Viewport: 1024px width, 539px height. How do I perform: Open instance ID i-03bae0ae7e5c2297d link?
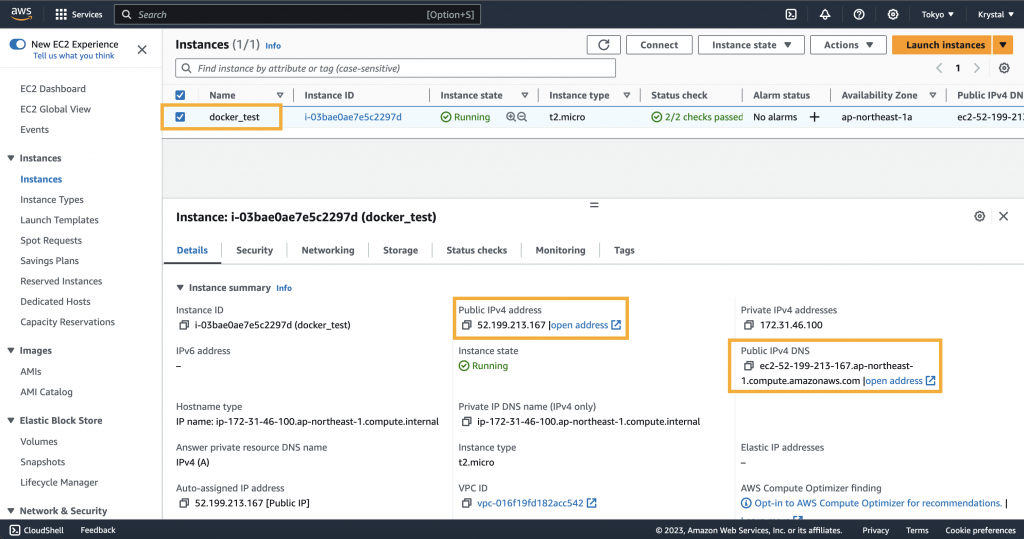click(353, 117)
